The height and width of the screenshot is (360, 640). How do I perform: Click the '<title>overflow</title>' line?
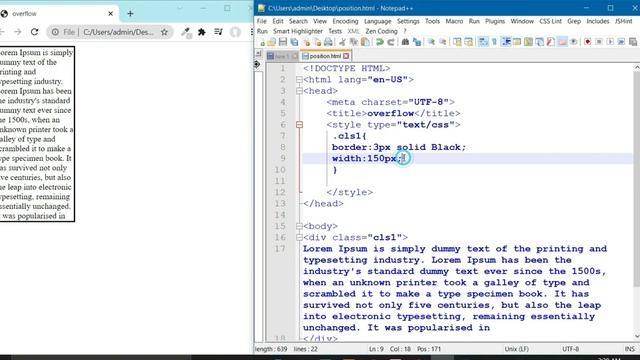pyautogui.click(x=393, y=113)
